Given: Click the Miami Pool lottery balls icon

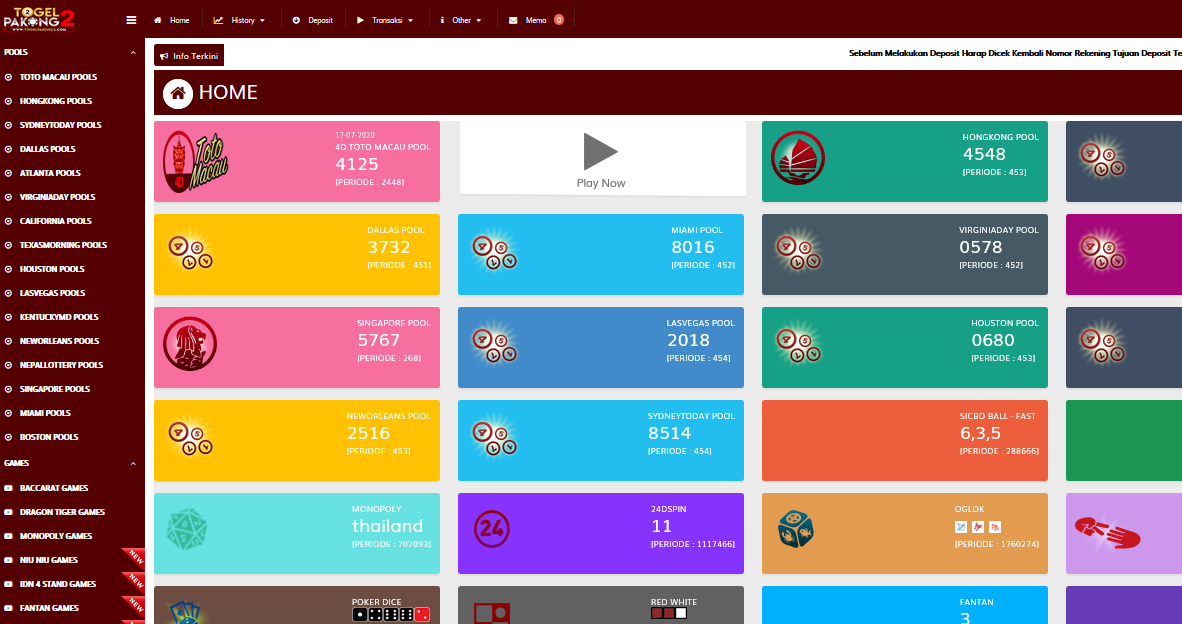Looking at the screenshot, I should 495,252.
